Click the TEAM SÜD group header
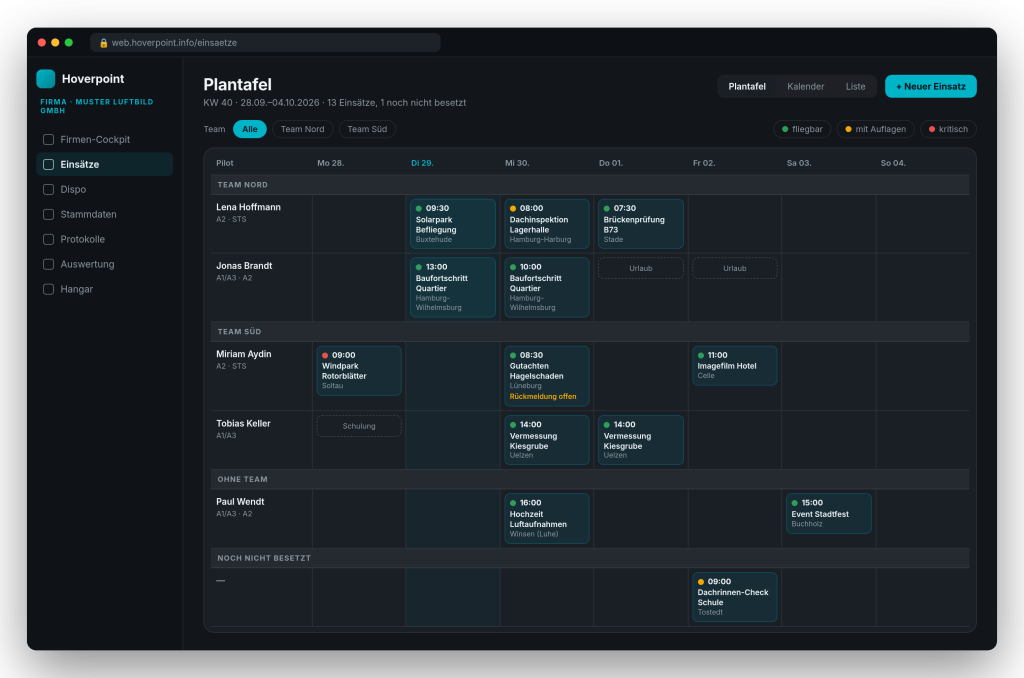Image resolution: width=1024 pixels, height=678 pixels. [x=590, y=332]
